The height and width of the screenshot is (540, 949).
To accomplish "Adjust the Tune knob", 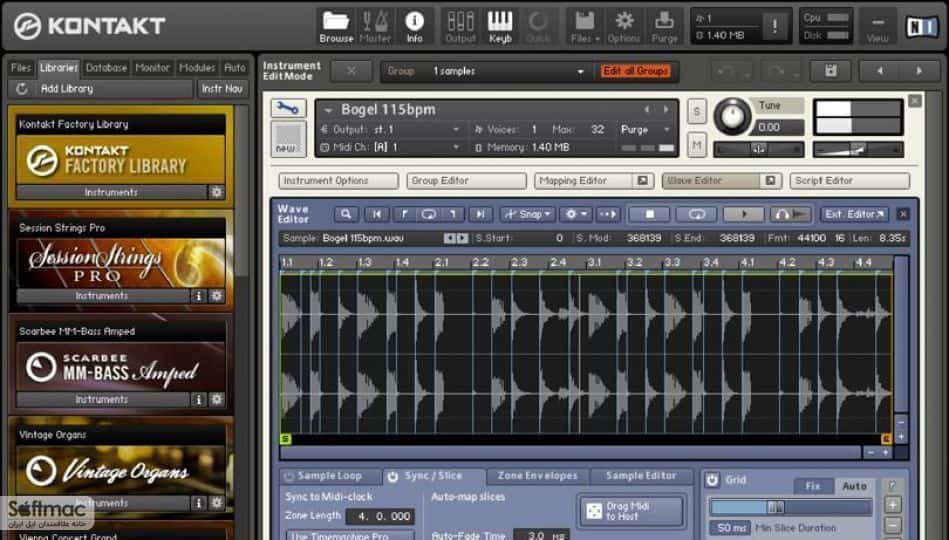I will point(732,117).
